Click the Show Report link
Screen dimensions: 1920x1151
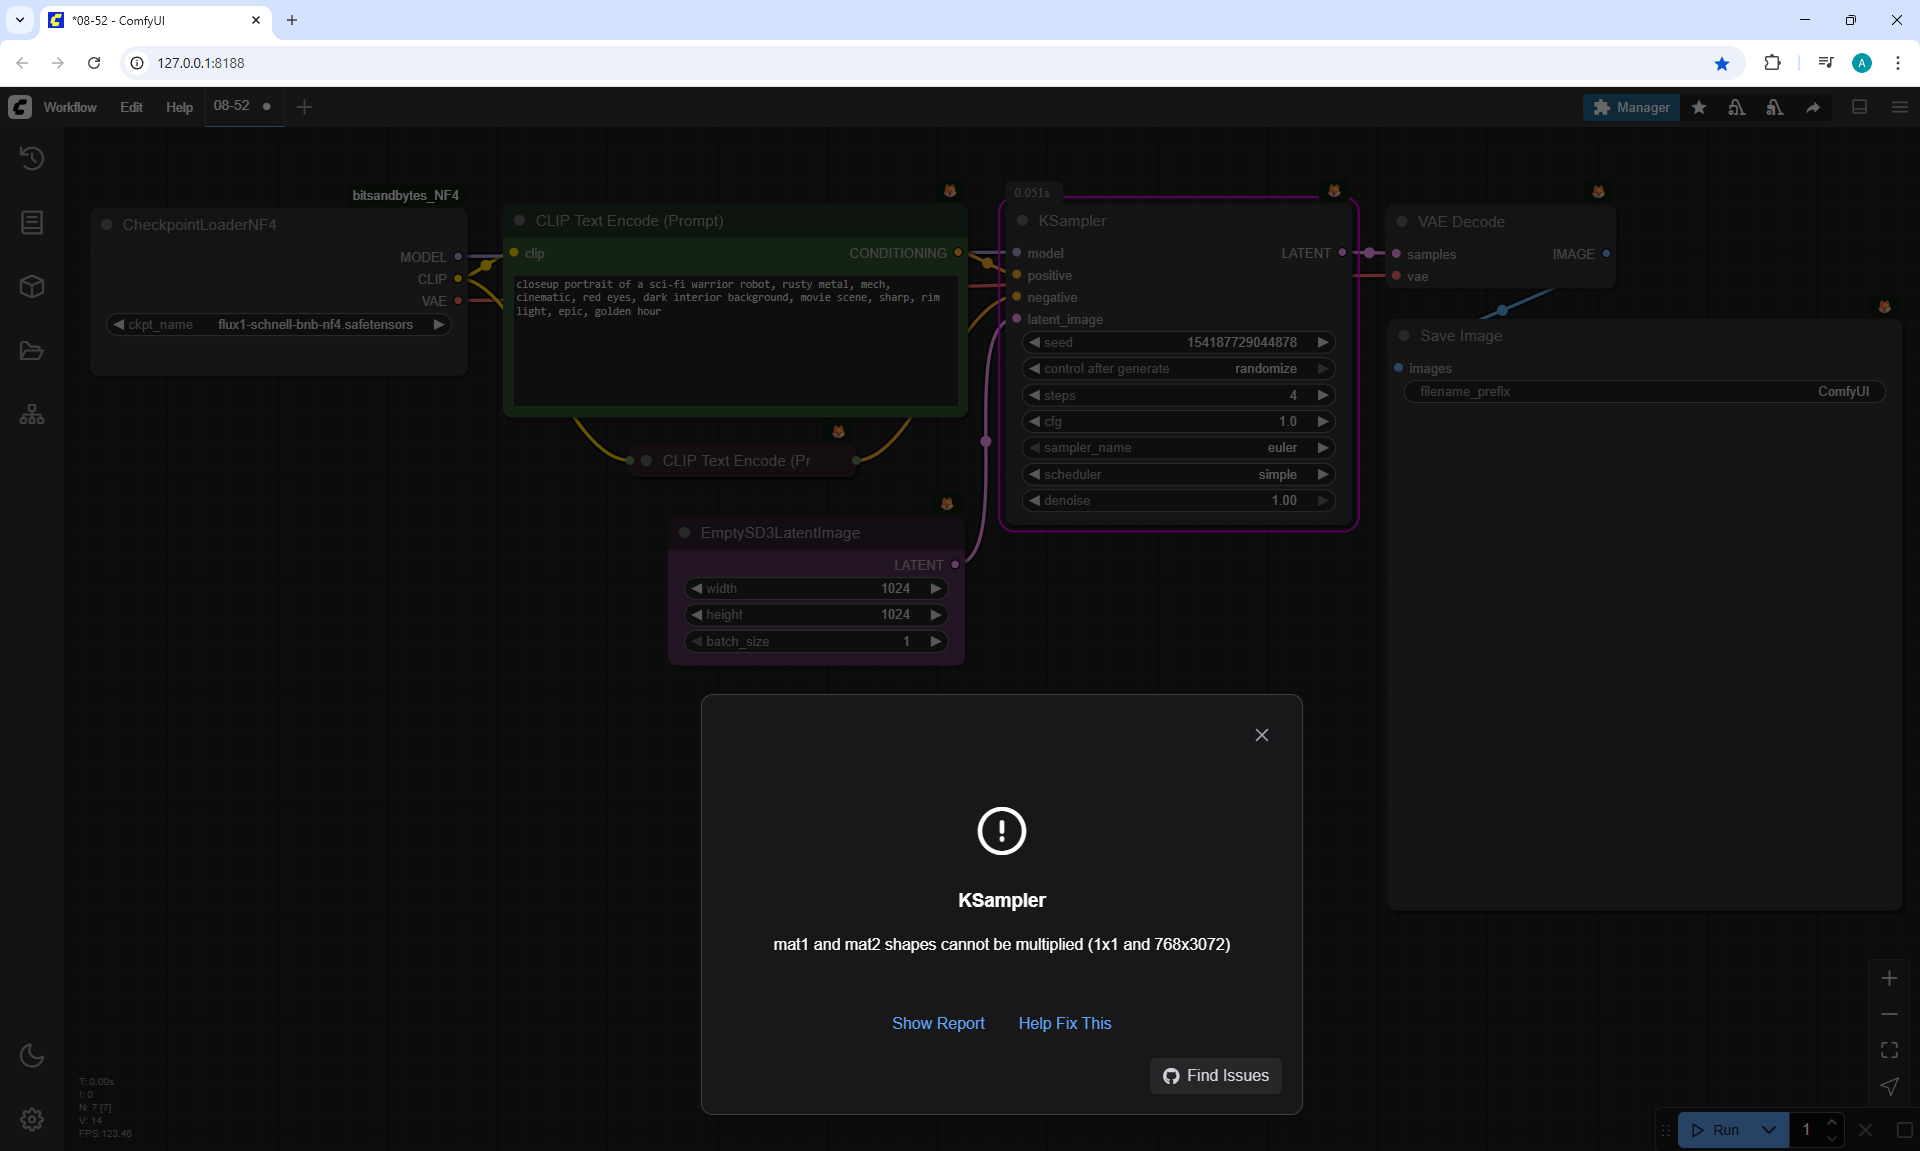coord(938,1023)
